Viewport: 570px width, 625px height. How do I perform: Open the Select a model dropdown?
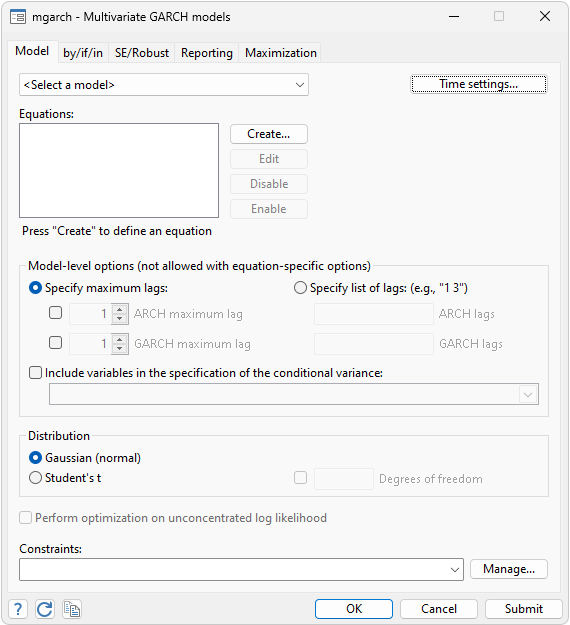click(164, 85)
